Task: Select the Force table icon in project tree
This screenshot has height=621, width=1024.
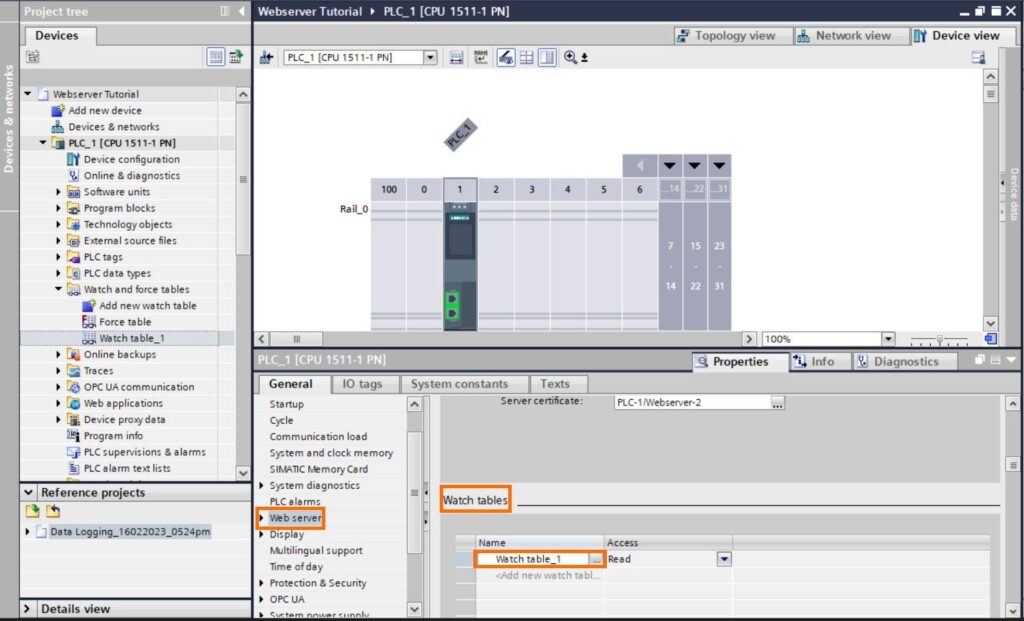Action: tap(89, 321)
